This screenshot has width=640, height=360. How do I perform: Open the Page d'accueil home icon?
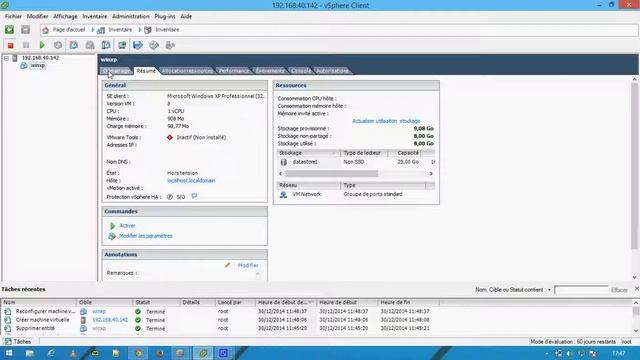pyautogui.click(x=46, y=30)
